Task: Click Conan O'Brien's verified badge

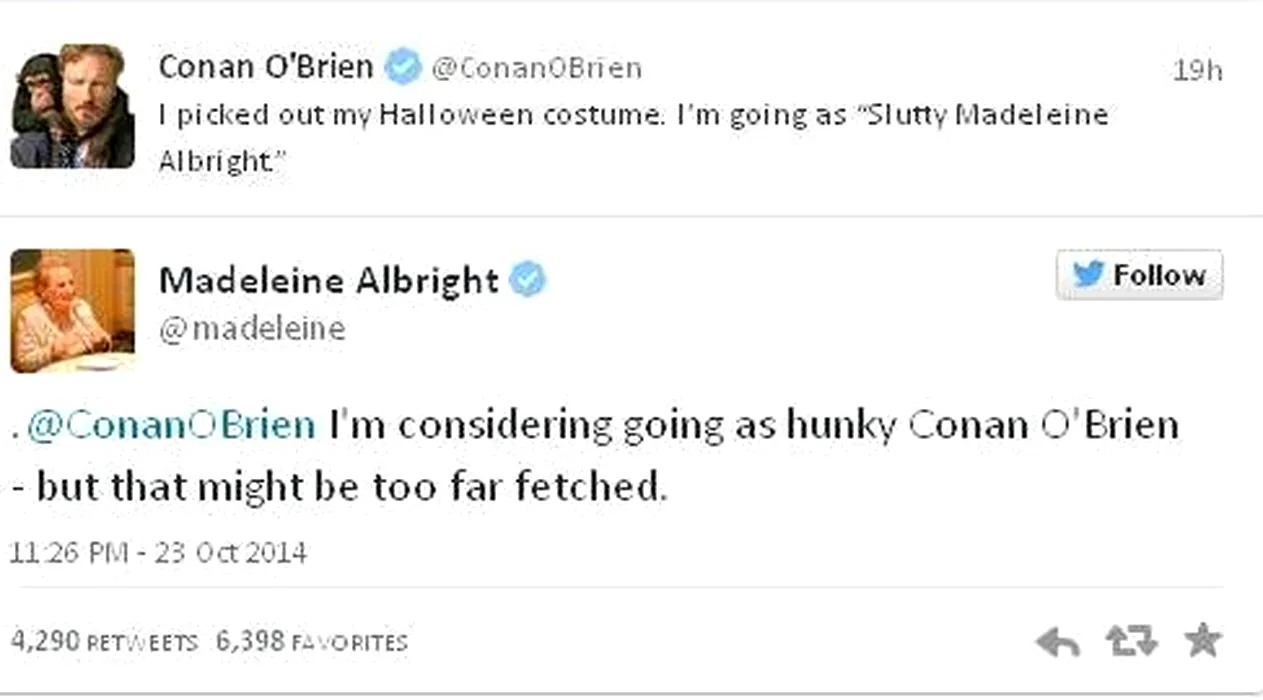Action: pyautogui.click(x=403, y=67)
